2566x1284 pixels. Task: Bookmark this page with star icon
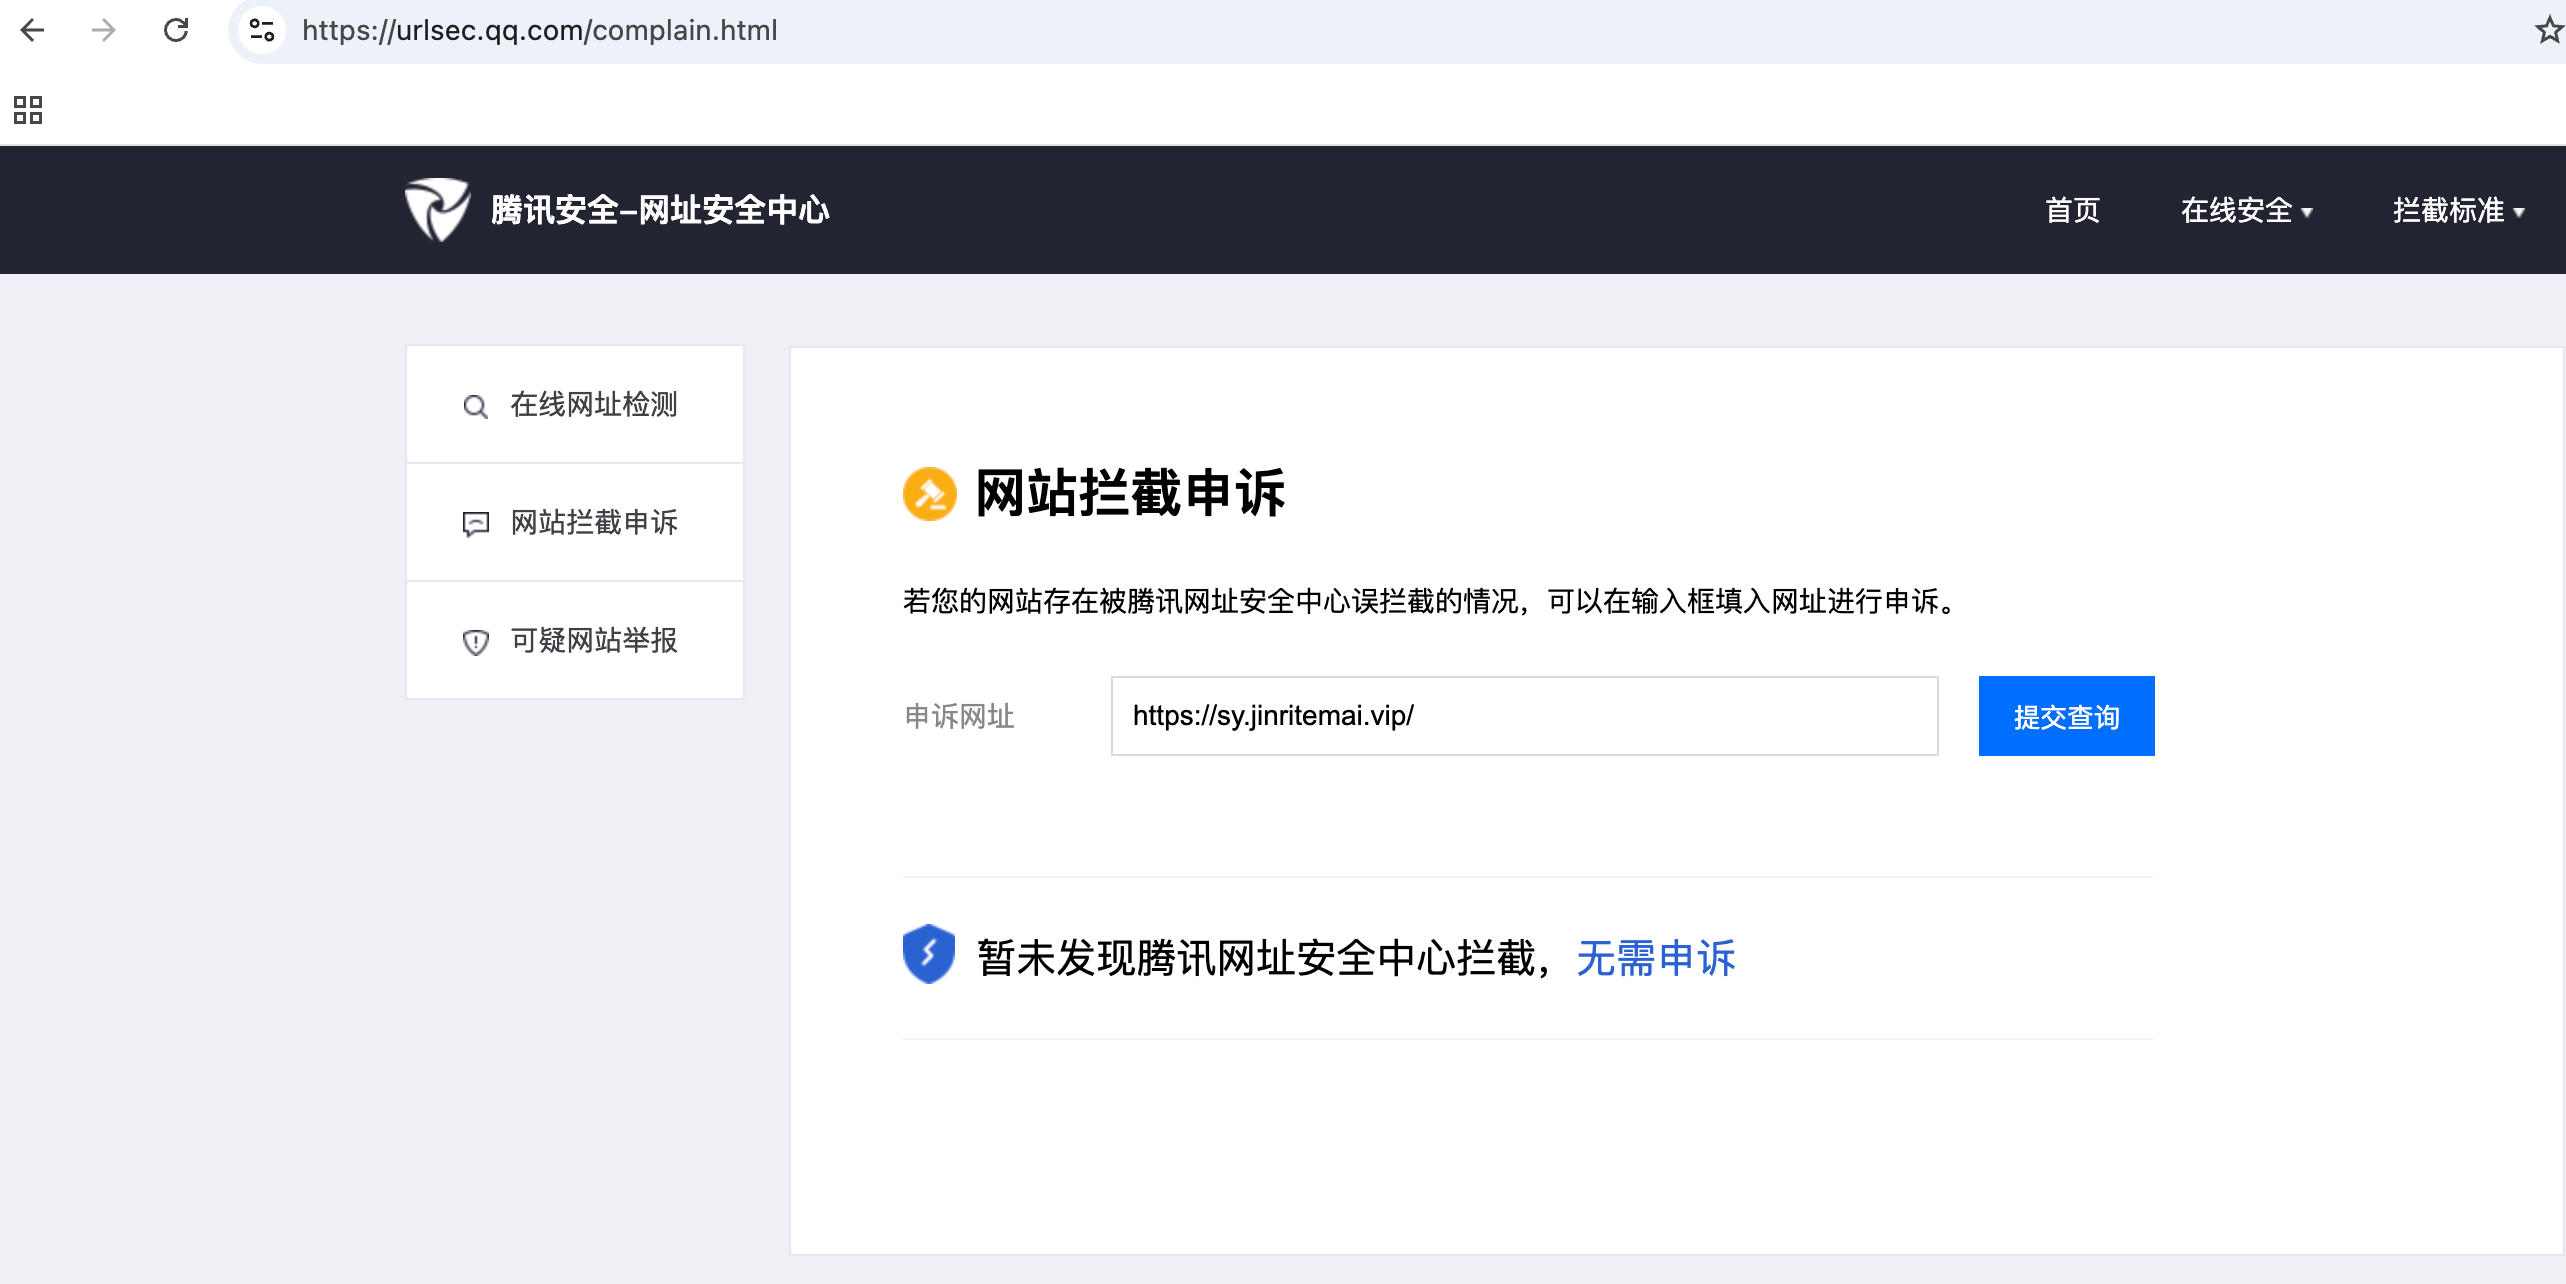(2548, 30)
